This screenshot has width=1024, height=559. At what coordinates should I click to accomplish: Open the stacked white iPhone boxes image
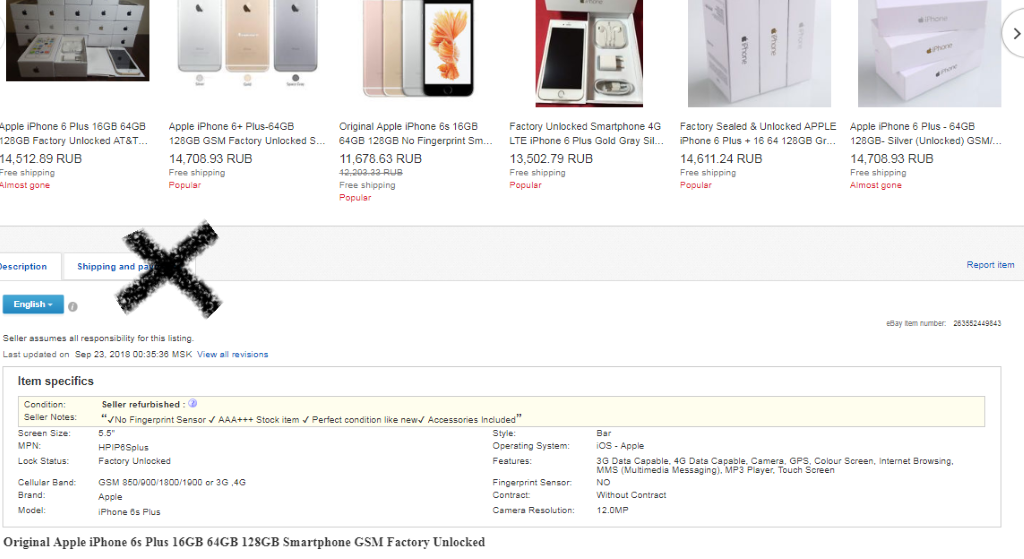[929, 52]
